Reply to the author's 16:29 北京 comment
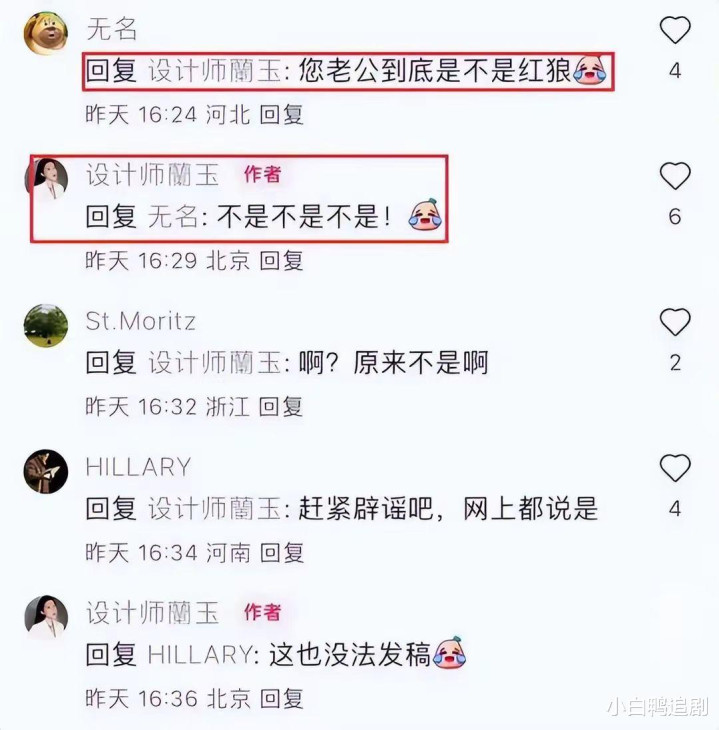This screenshot has height=730, width=719. tap(281, 261)
